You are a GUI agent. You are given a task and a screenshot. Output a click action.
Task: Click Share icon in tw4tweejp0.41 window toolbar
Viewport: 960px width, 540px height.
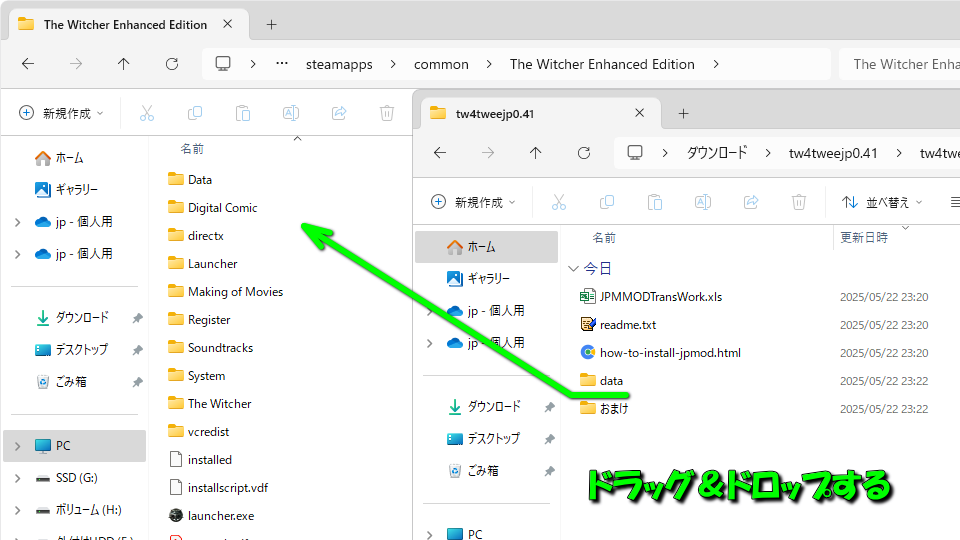751,202
